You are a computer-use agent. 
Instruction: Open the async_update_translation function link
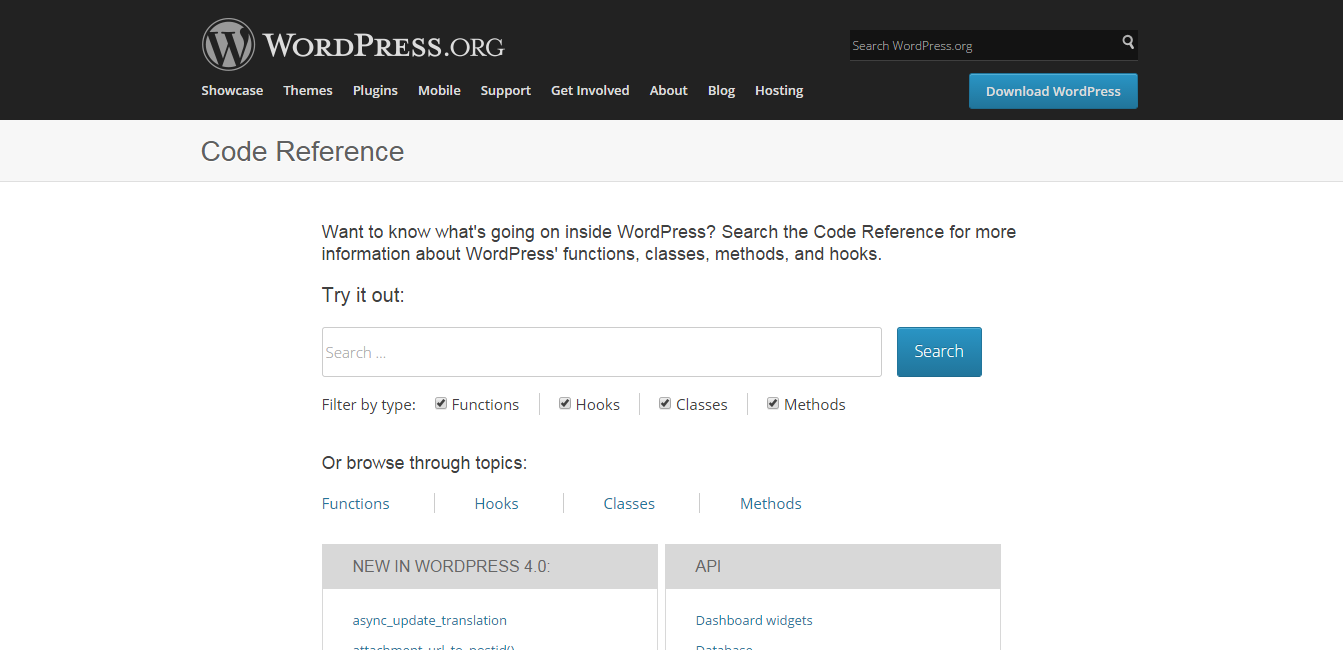point(429,620)
